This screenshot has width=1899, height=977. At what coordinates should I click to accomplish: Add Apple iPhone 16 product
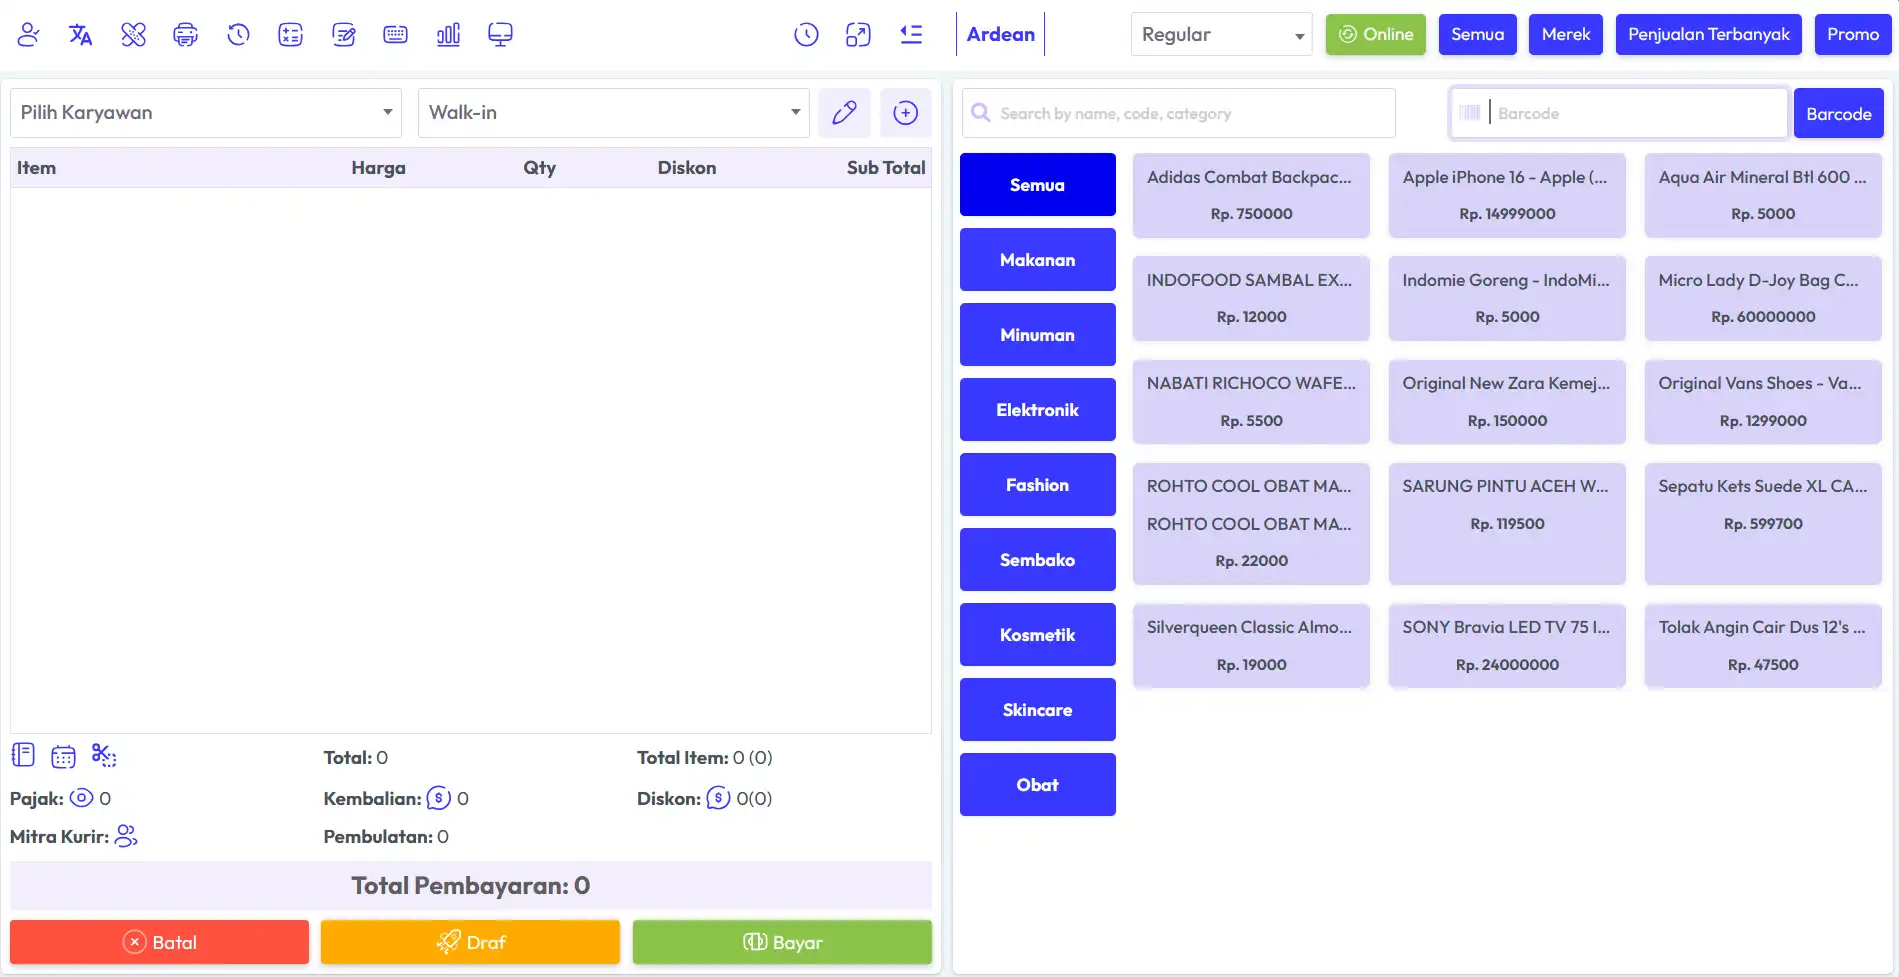pos(1507,195)
